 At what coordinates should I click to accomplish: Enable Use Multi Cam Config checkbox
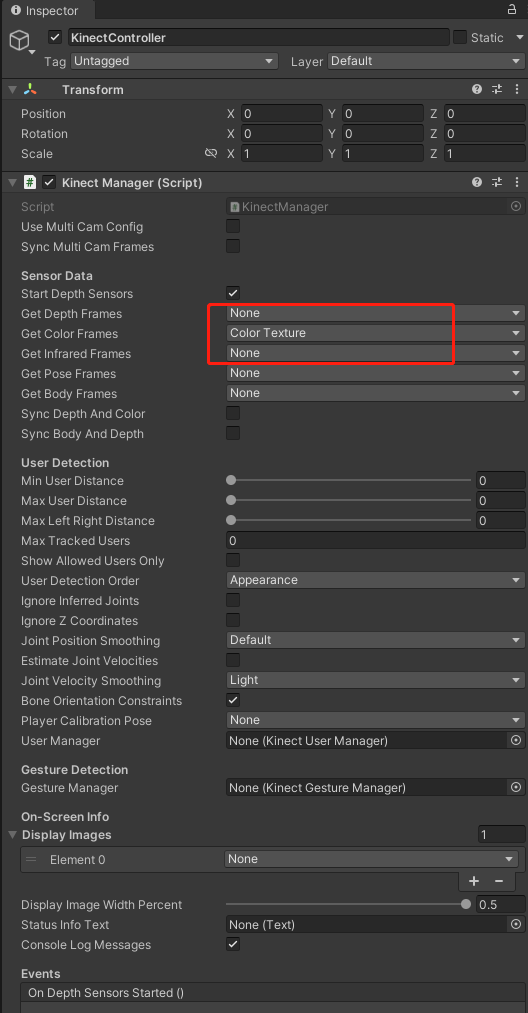coord(233,226)
